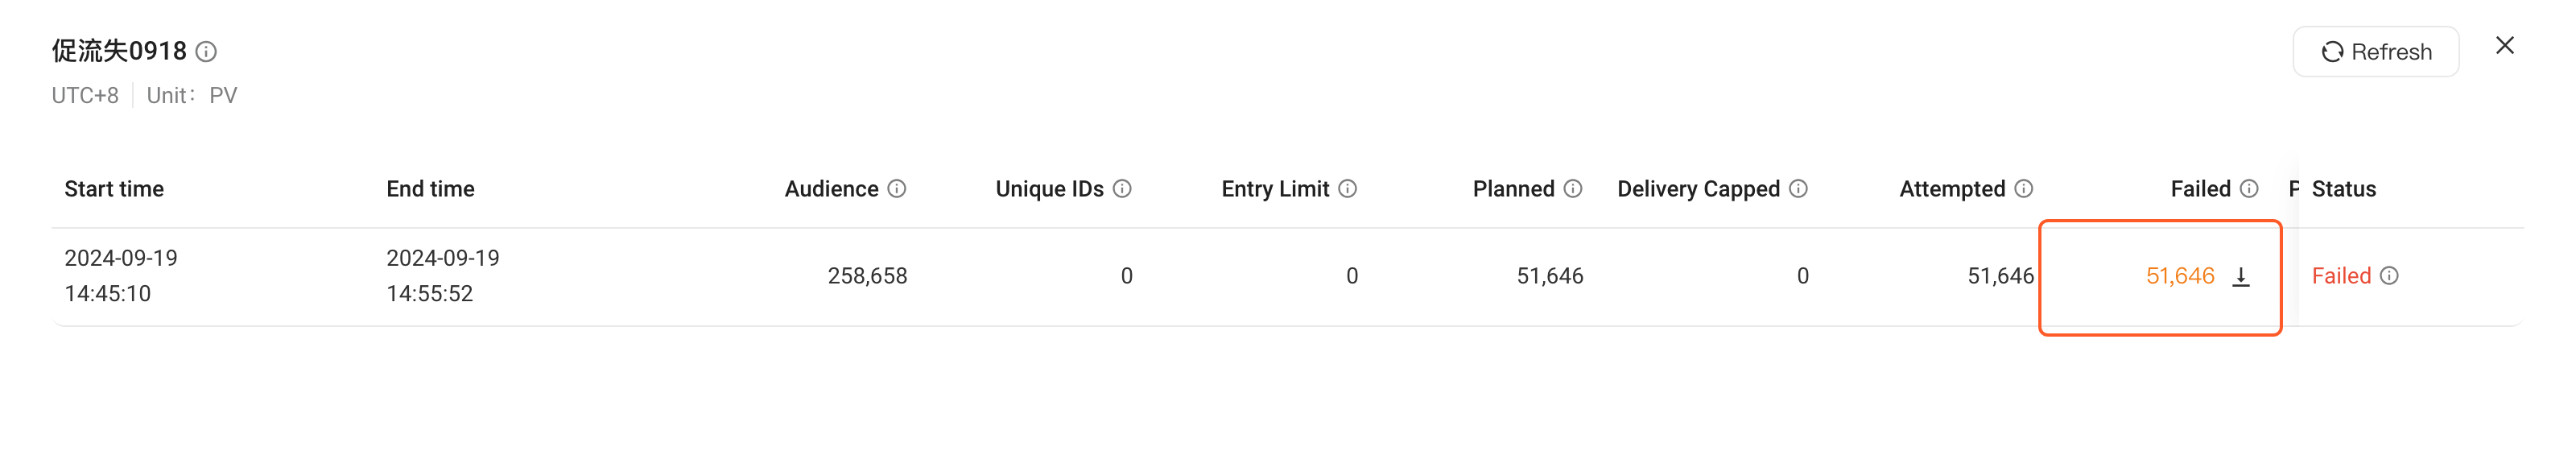
Task: Click the Status column header
Action: point(2344,189)
